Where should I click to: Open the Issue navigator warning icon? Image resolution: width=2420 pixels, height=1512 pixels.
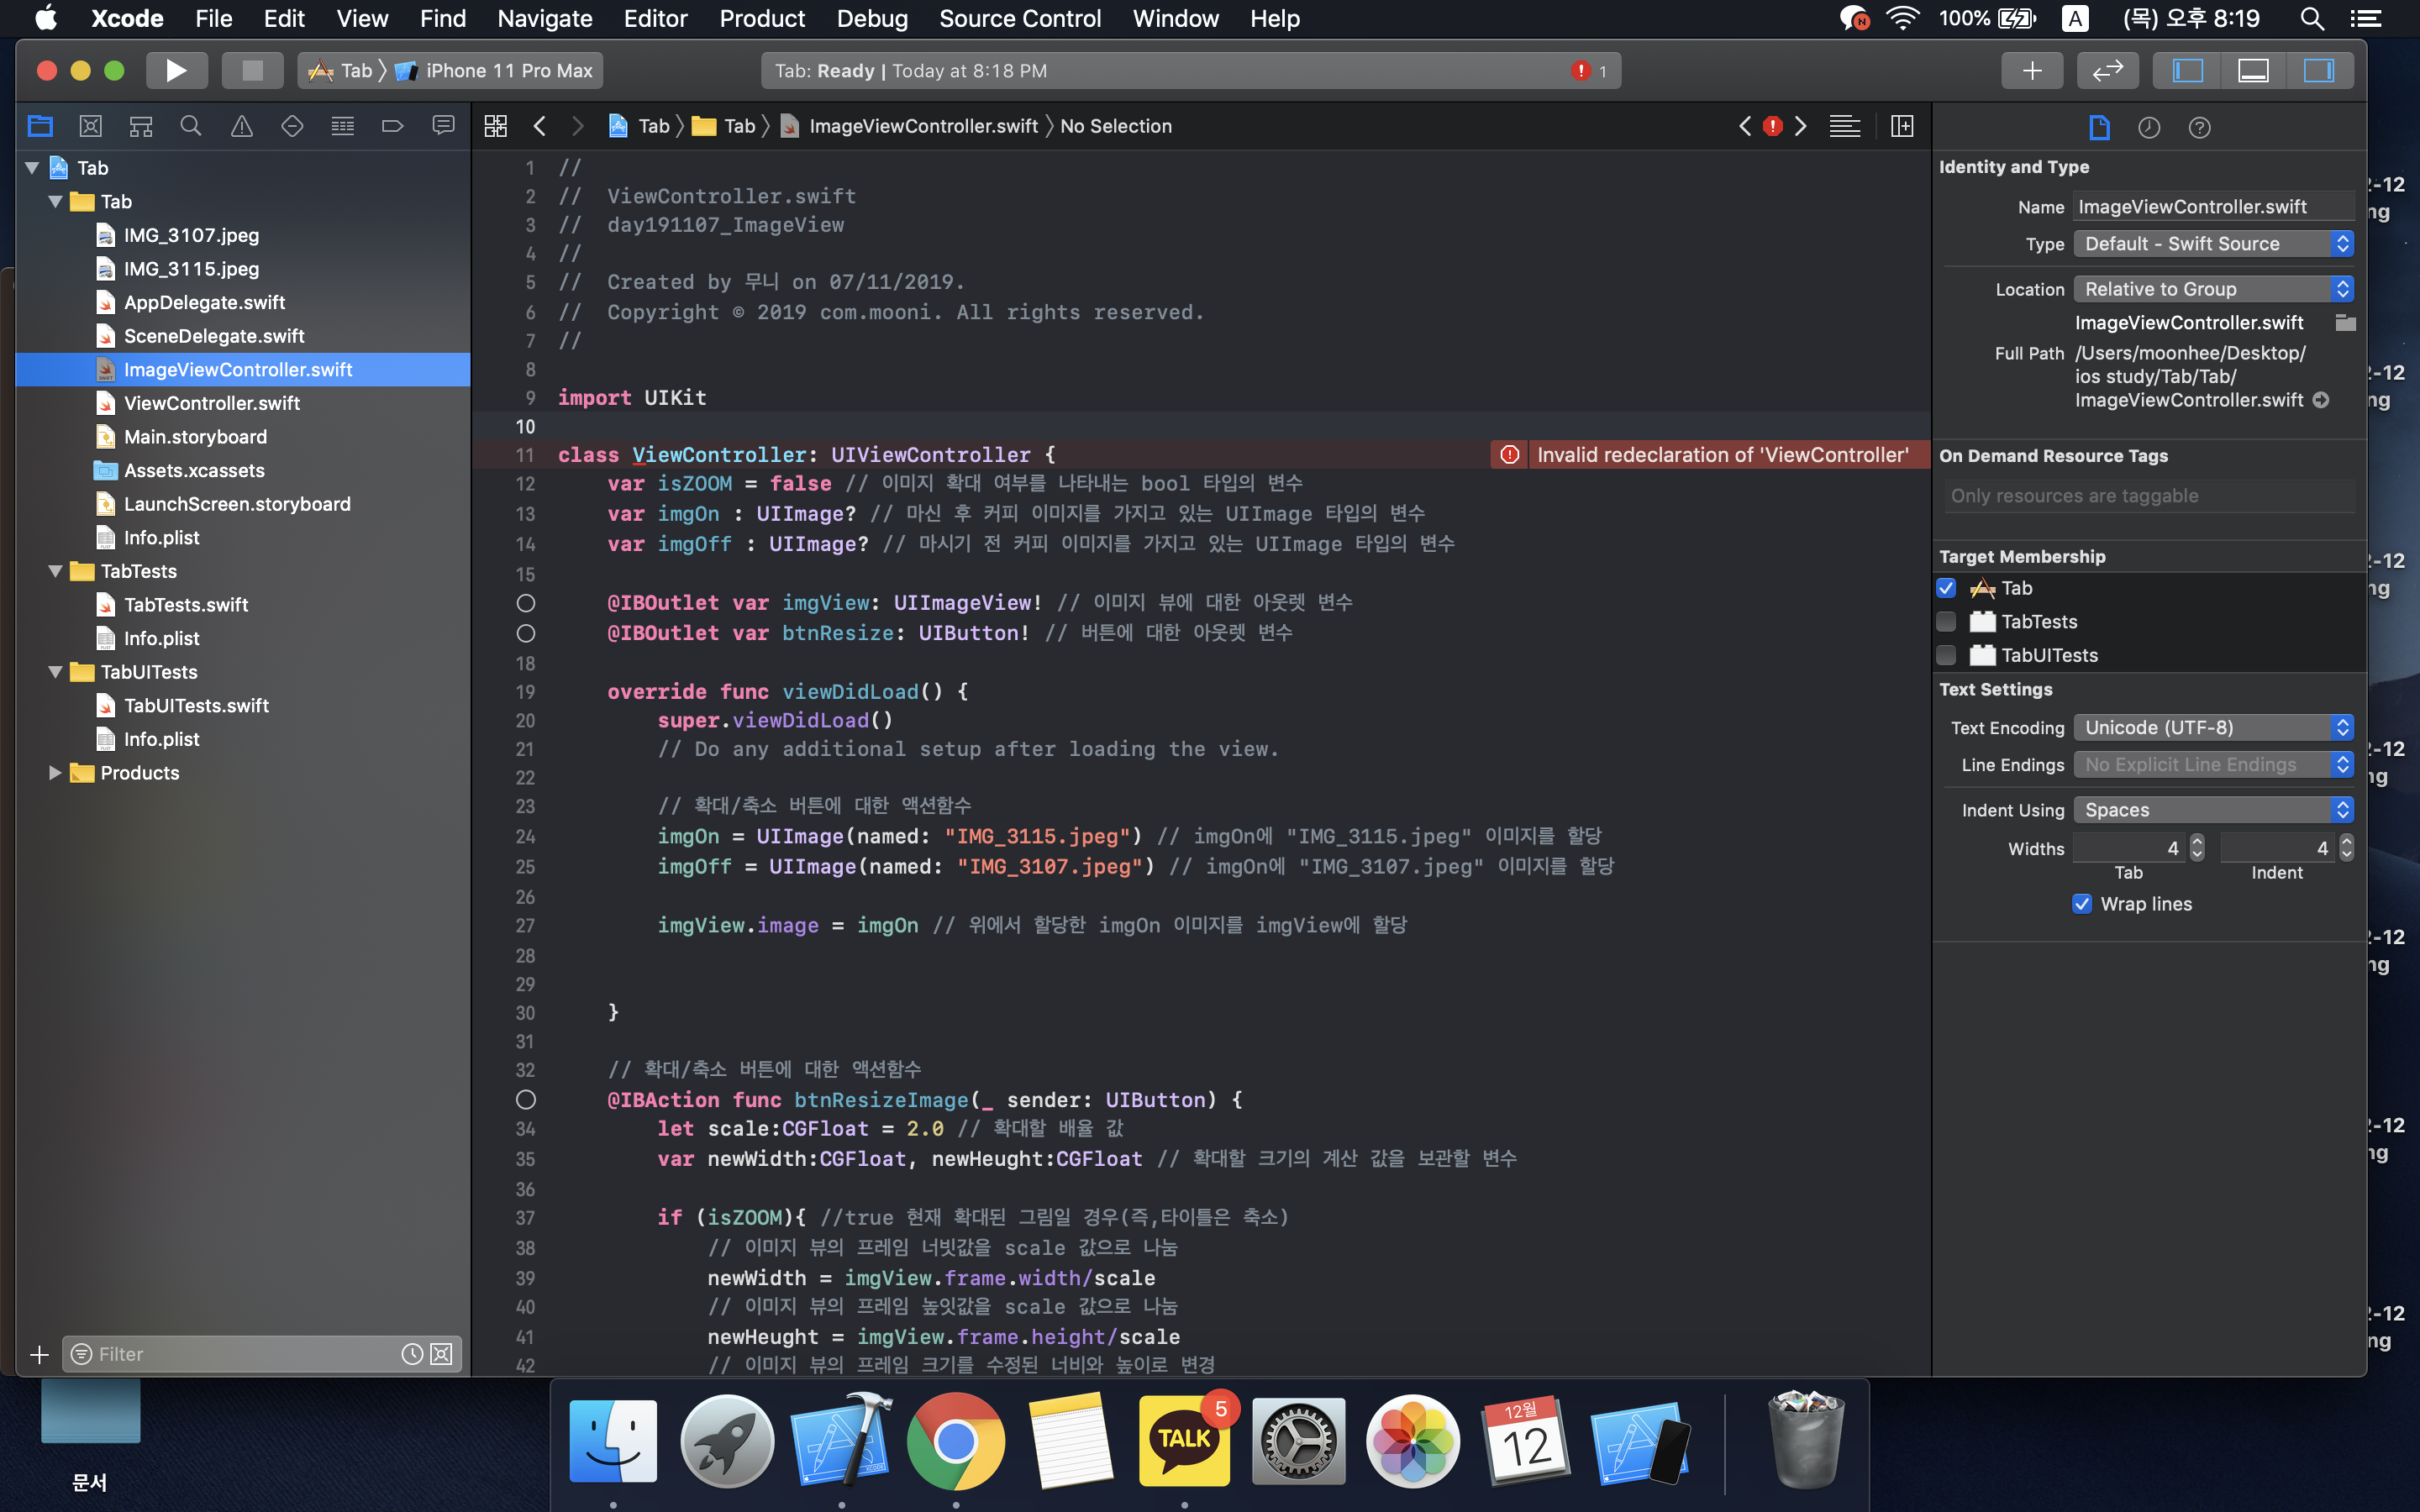241,126
